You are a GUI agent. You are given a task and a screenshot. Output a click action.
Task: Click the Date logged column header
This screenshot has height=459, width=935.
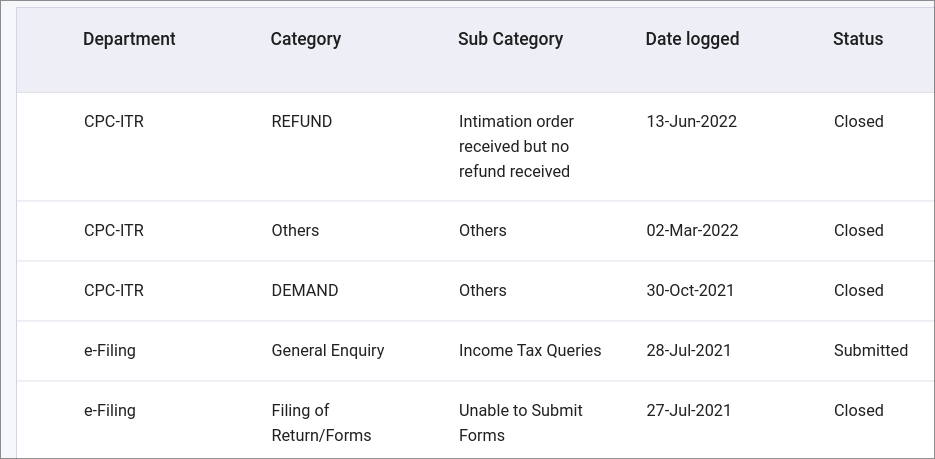tap(692, 39)
